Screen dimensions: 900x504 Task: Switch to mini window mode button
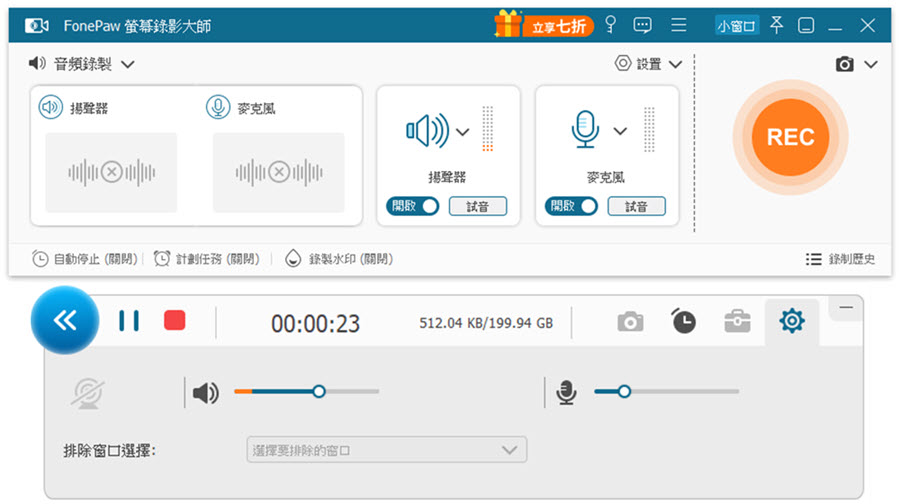point(736,25)
